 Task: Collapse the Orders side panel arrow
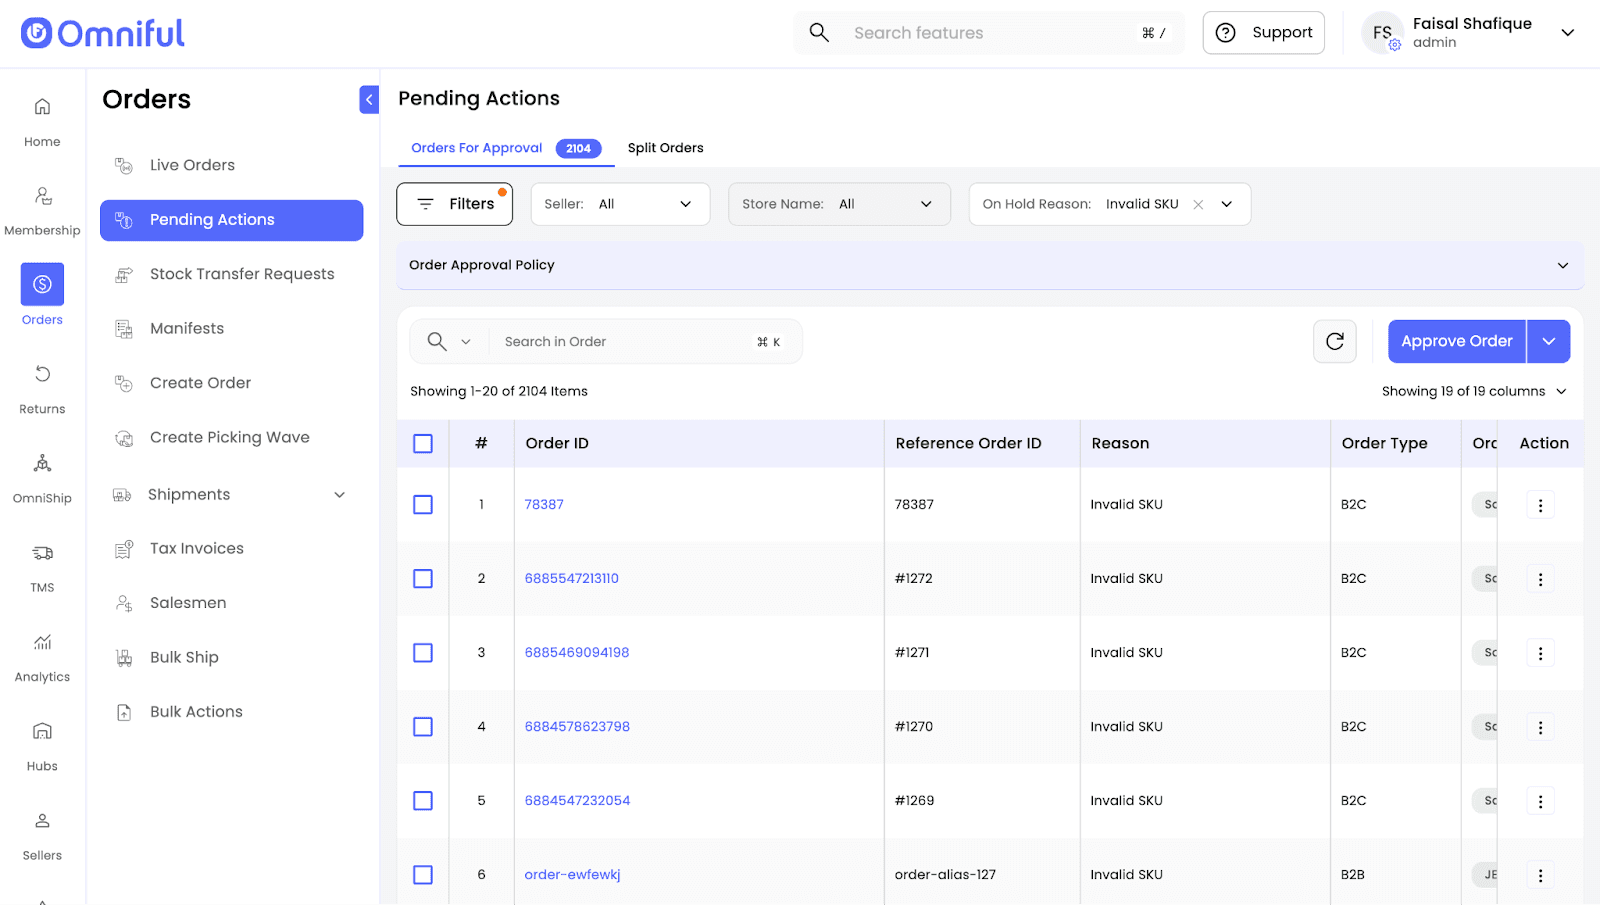pyautogui.click(x=369, y=99)
